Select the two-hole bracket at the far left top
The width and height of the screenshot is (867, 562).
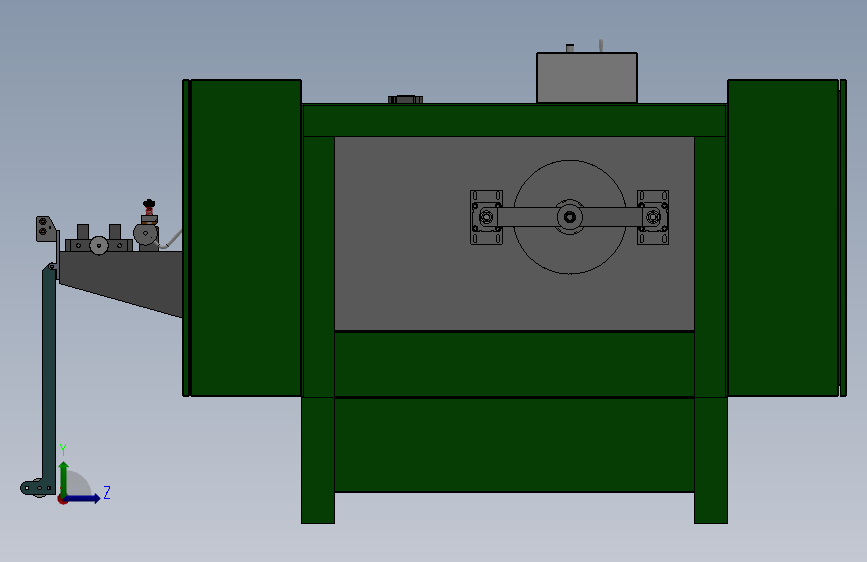(45, 229)
